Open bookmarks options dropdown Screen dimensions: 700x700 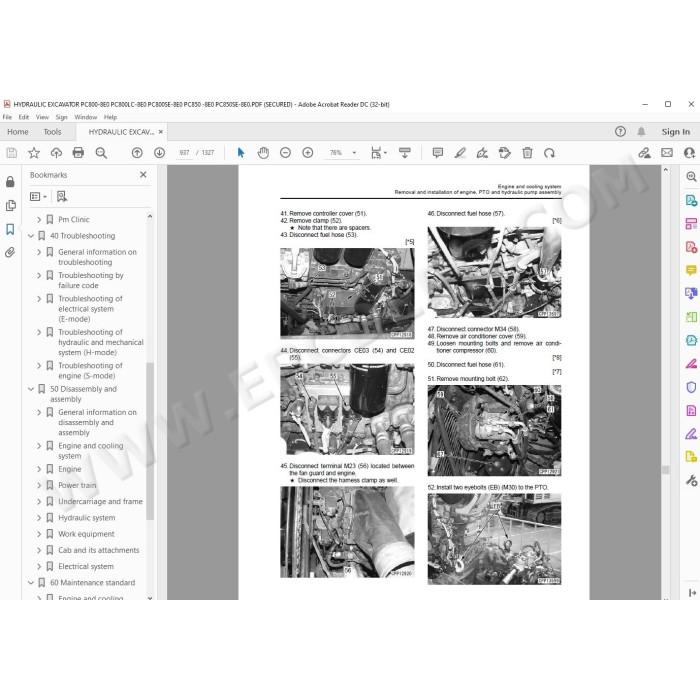(x=38, y=196)
